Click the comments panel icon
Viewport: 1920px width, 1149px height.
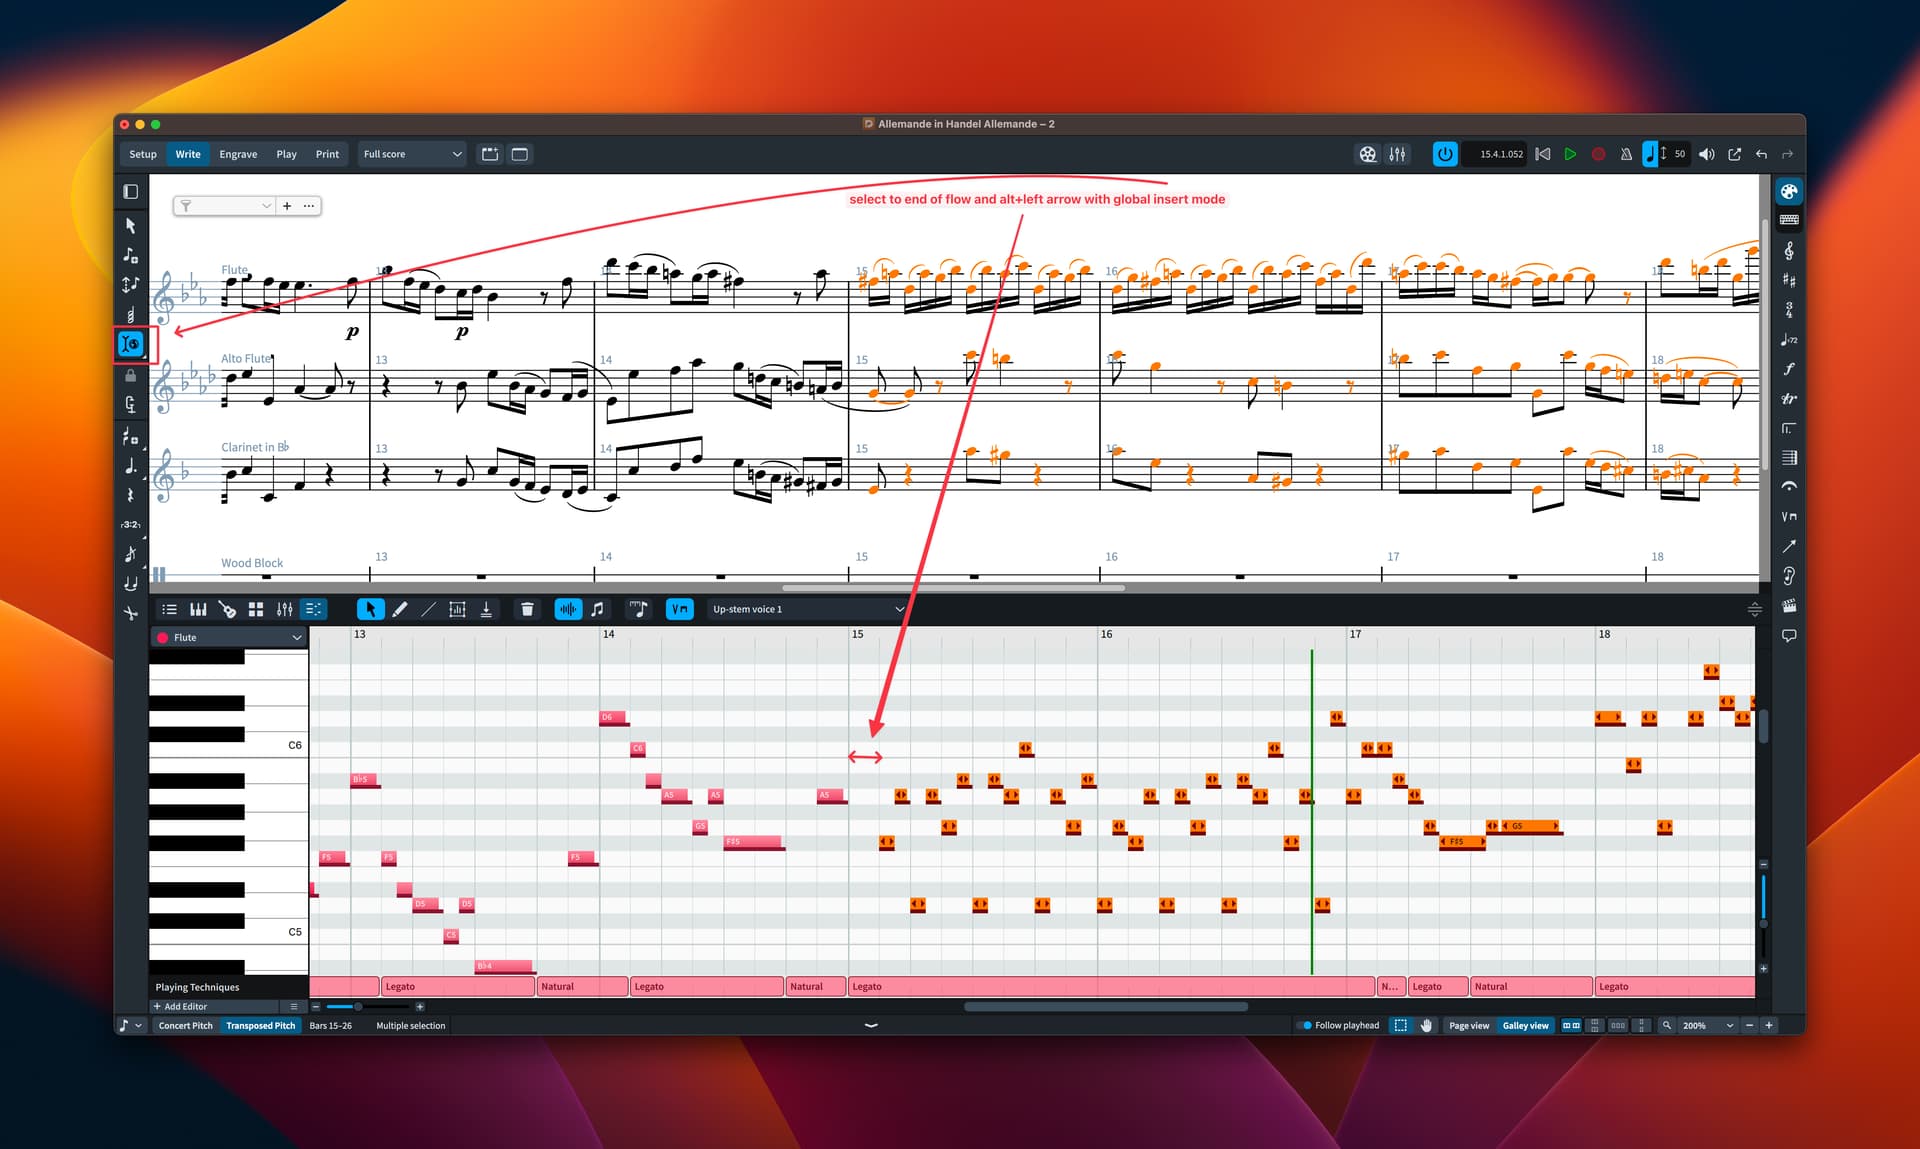[x=1789, y=636]
